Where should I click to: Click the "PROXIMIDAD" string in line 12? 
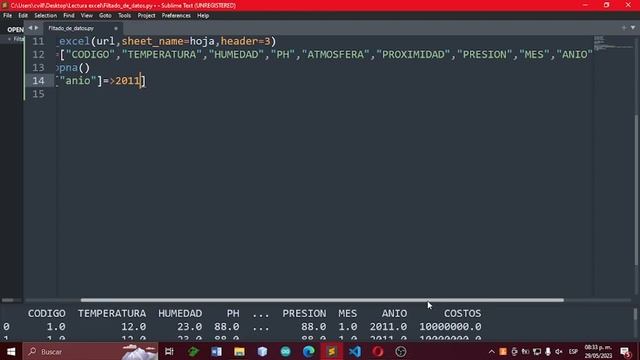click(x=413, y=54)
